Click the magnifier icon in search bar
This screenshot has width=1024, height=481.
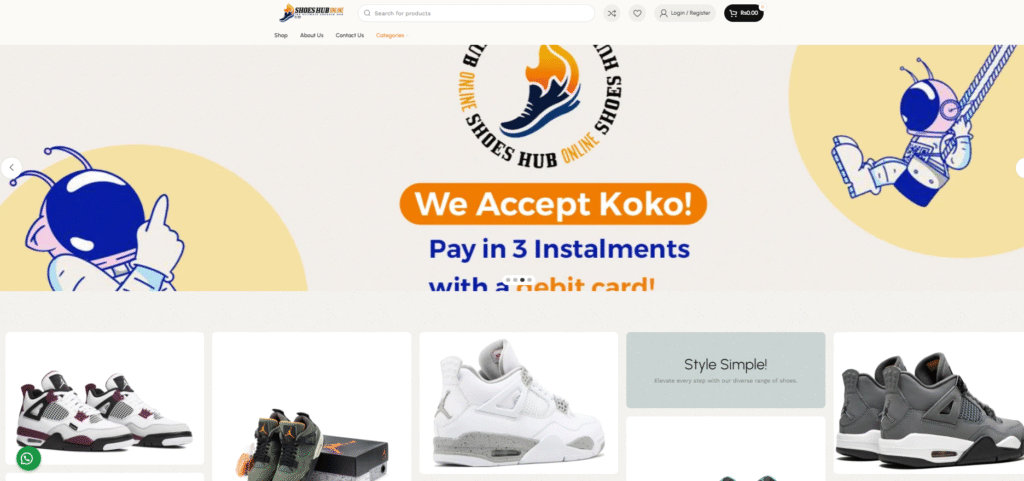[367, 13]
